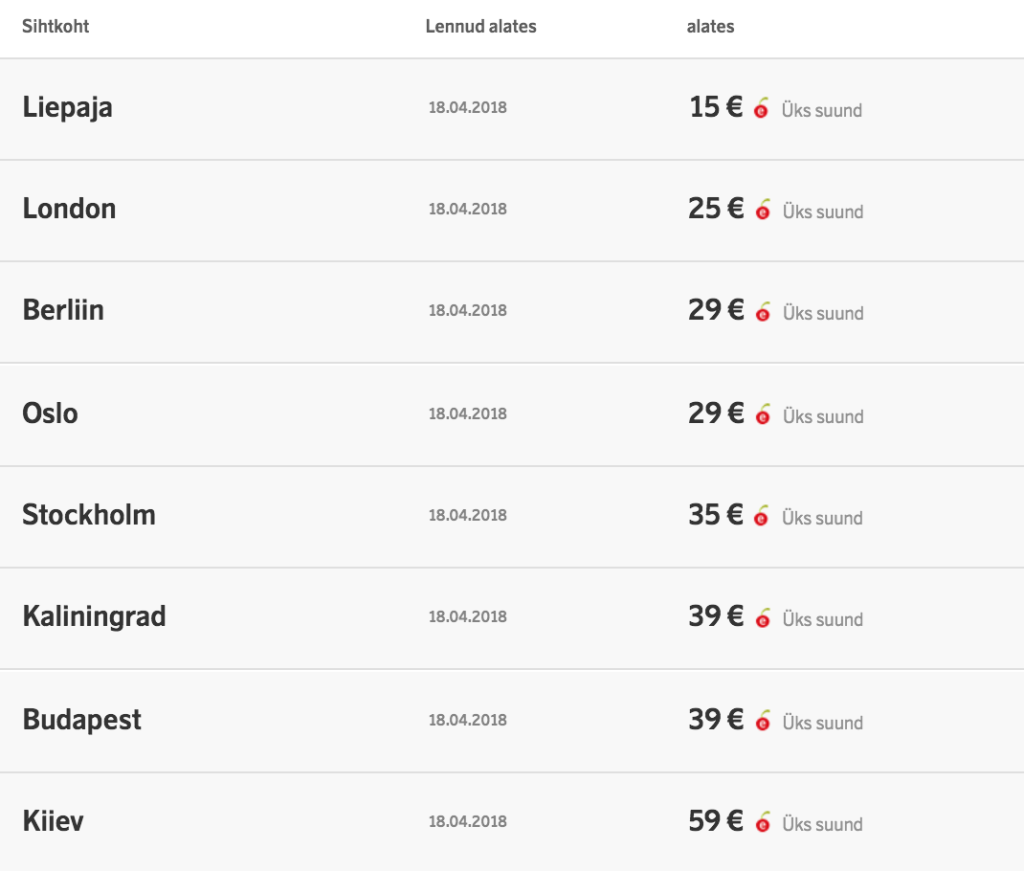Click the cherry icon in the Kiiev row

[x=763, y=823]
